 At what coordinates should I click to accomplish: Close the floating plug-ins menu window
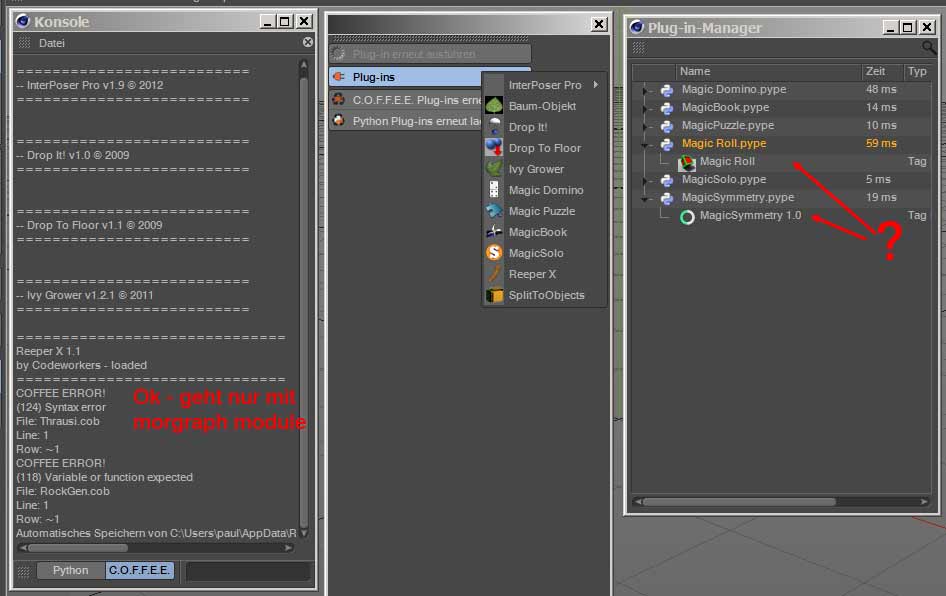598,24
